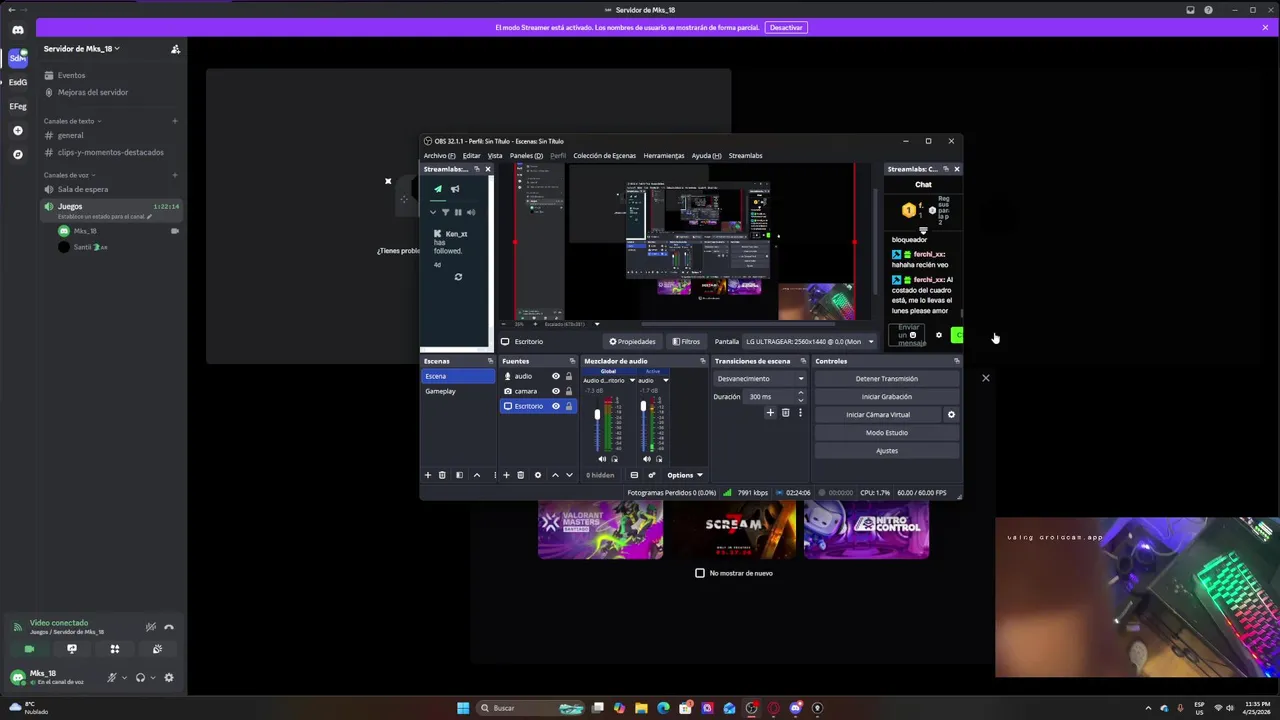Toggle visibility of audio source
This screenshot has width=1280, height=720.
556,376
